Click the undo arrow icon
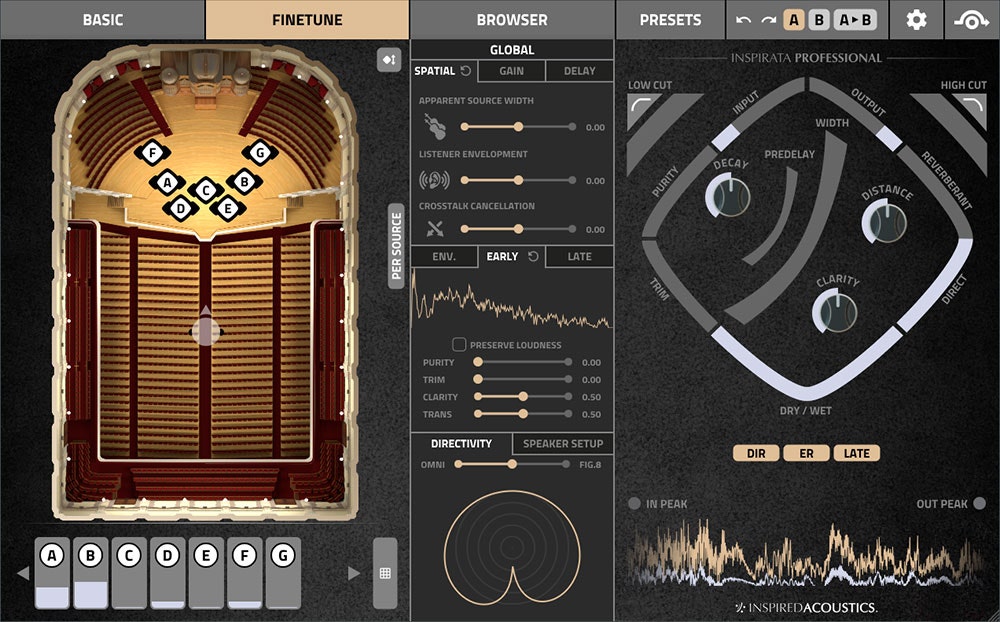1000x622 pixels. pos(743,20)
